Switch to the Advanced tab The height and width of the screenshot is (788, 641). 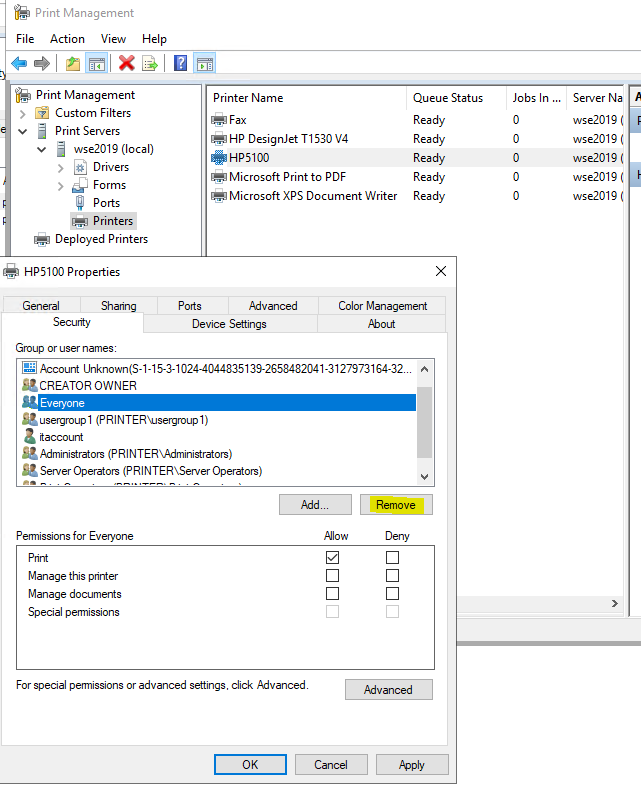(273, 306)
